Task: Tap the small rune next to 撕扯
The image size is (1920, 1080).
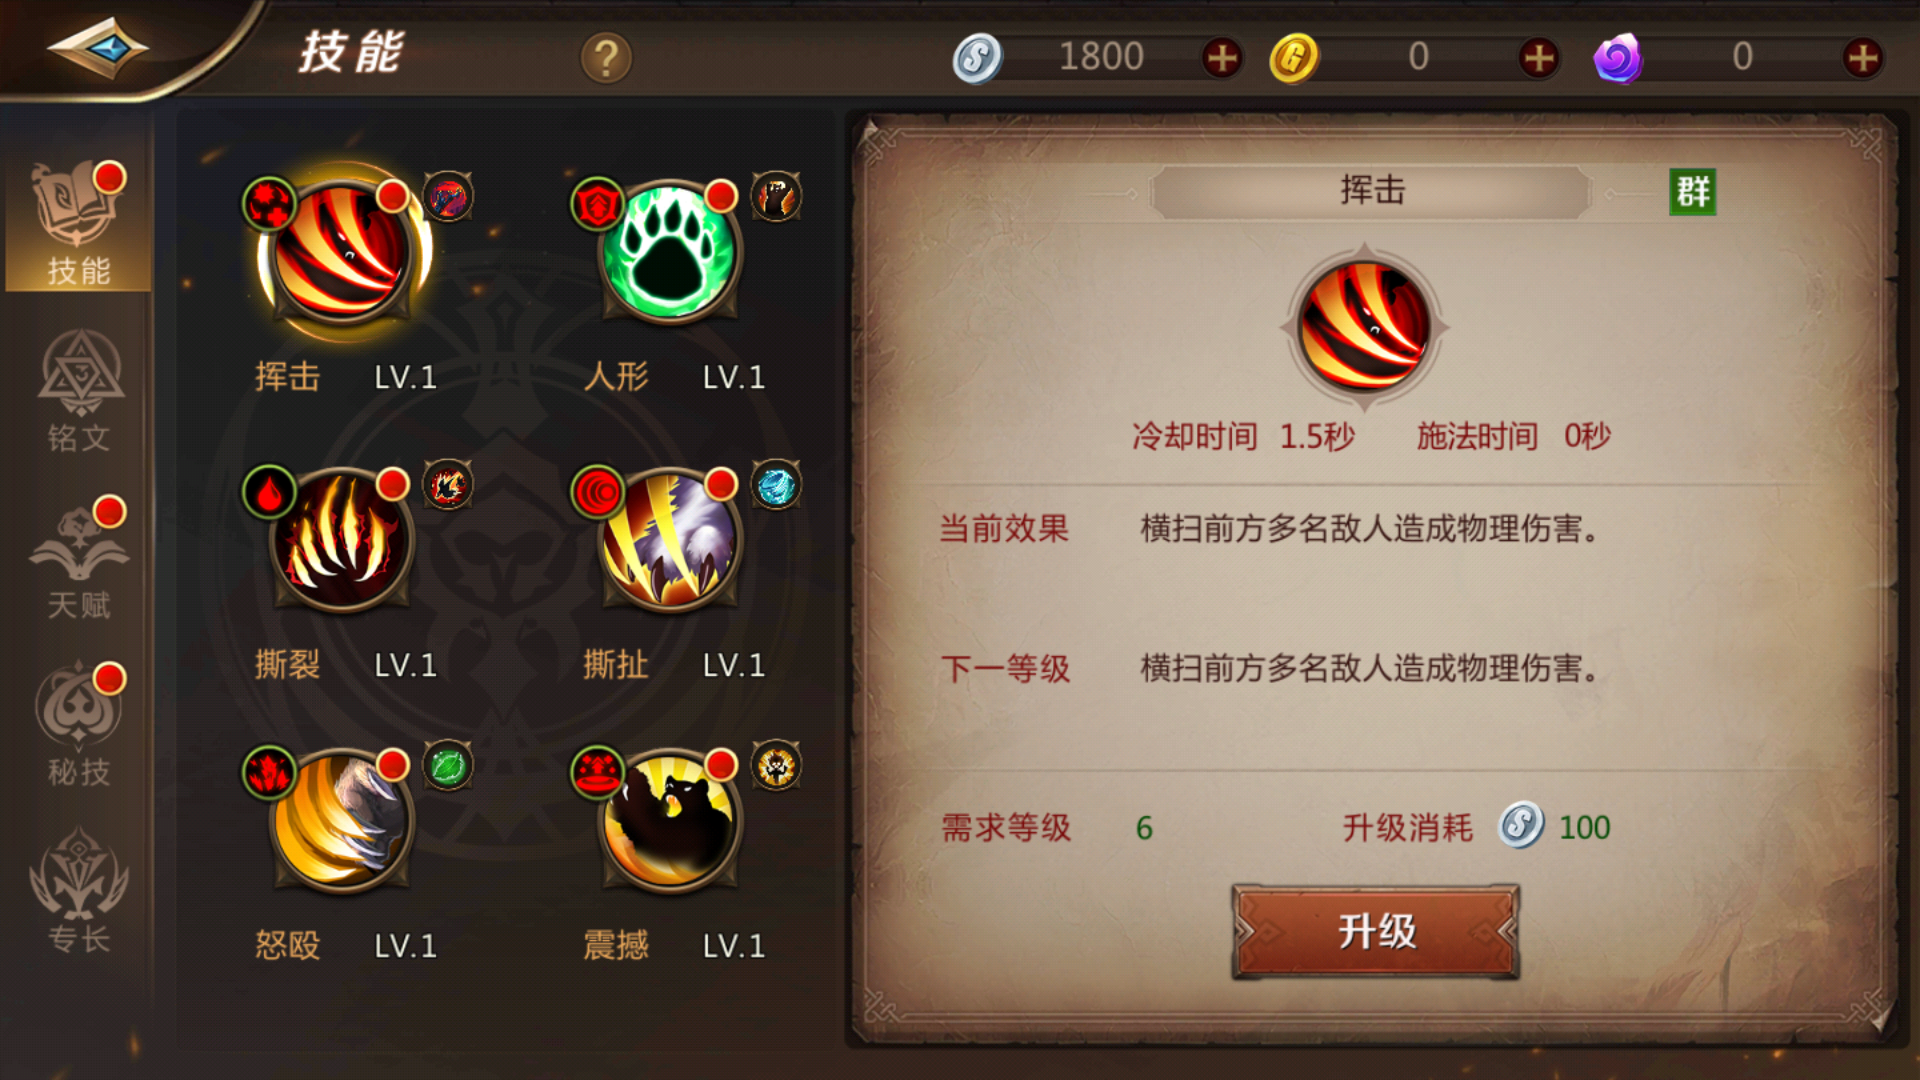Action: 776,485
